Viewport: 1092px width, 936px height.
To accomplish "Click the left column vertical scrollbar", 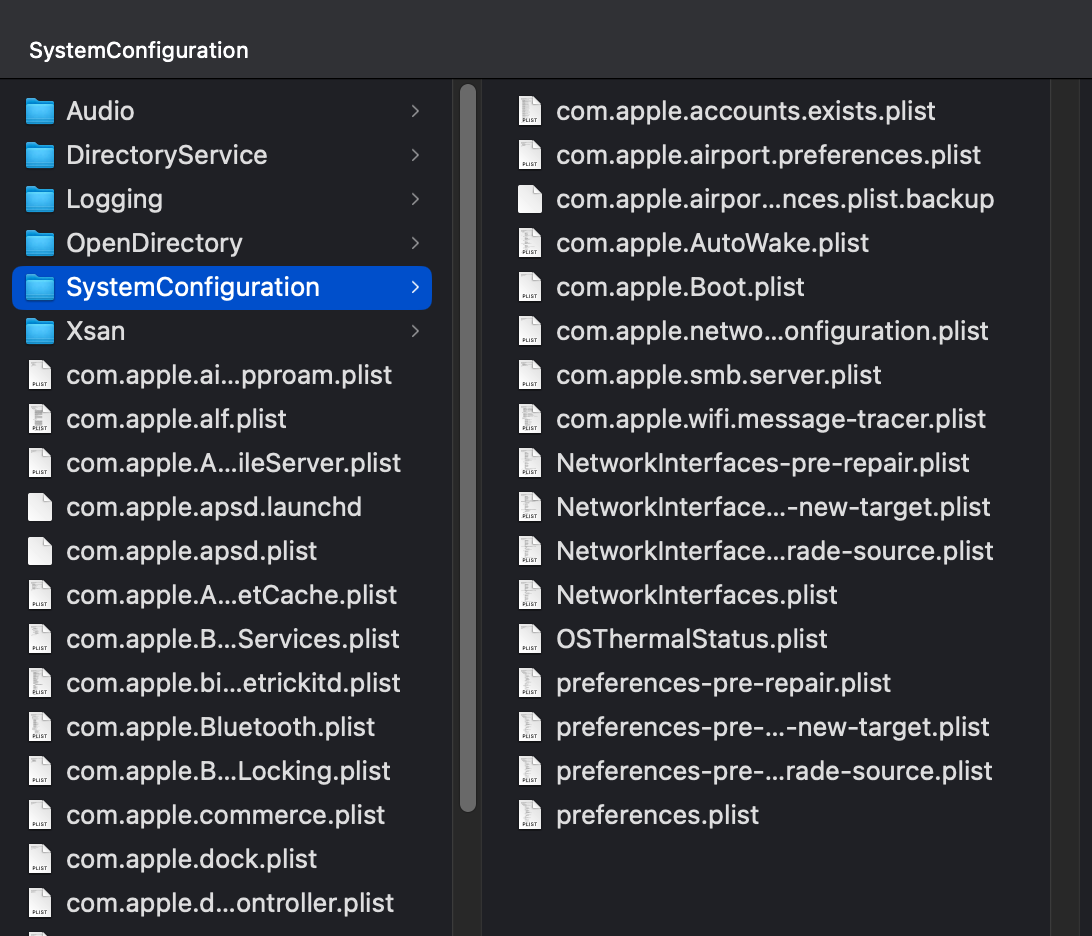I will tap(467, 450).
